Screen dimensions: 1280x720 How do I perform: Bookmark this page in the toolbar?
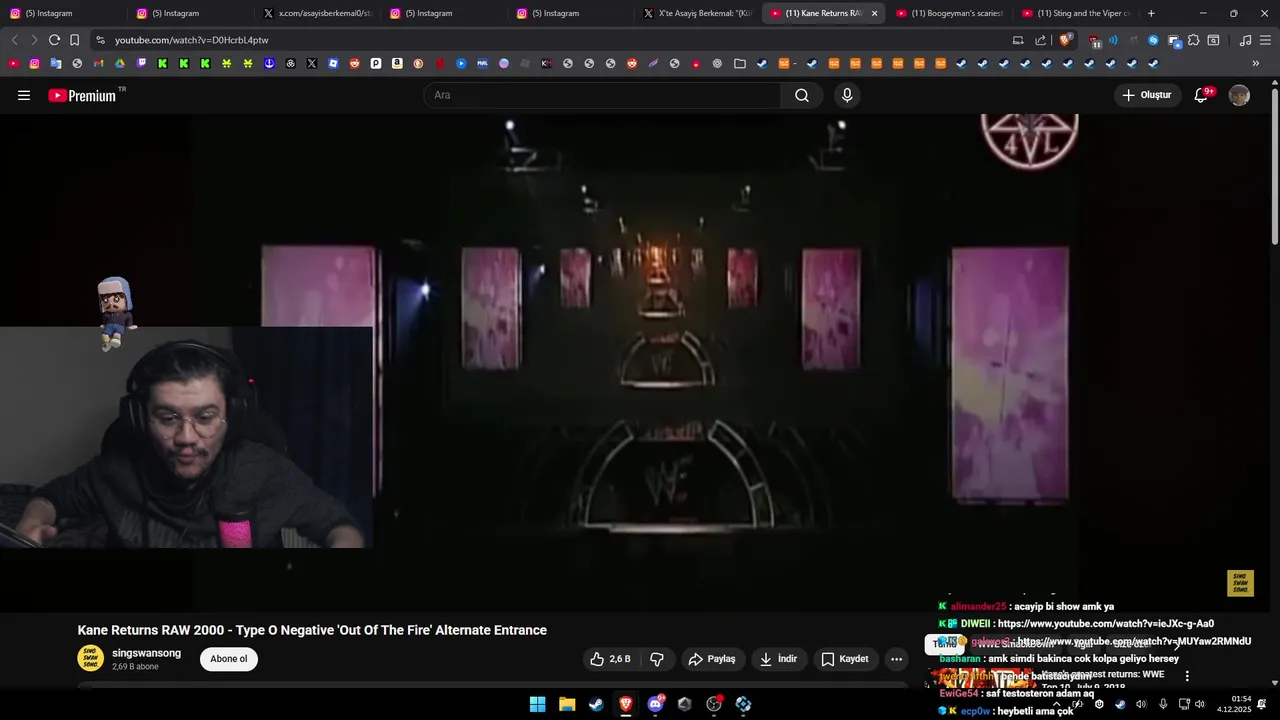tap(74, 40)
